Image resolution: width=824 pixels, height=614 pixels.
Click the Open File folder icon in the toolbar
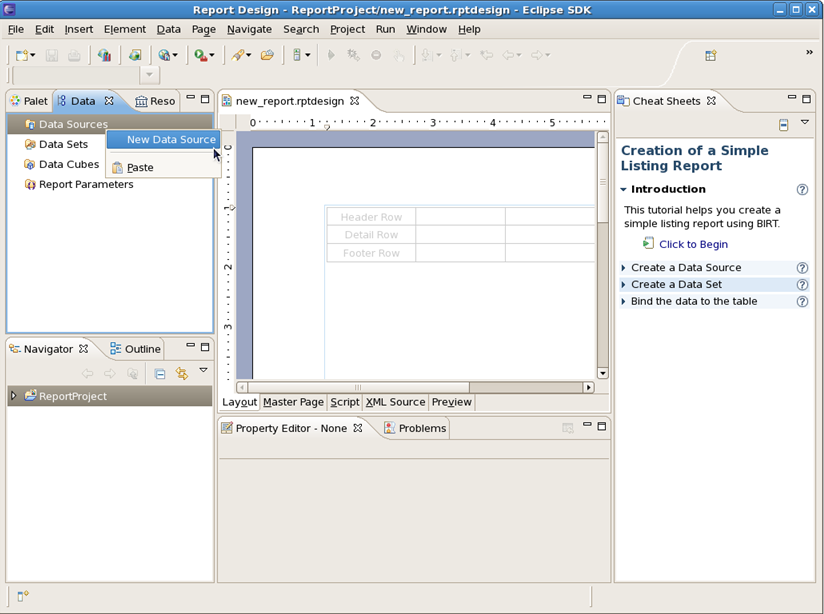click(267, 55)
